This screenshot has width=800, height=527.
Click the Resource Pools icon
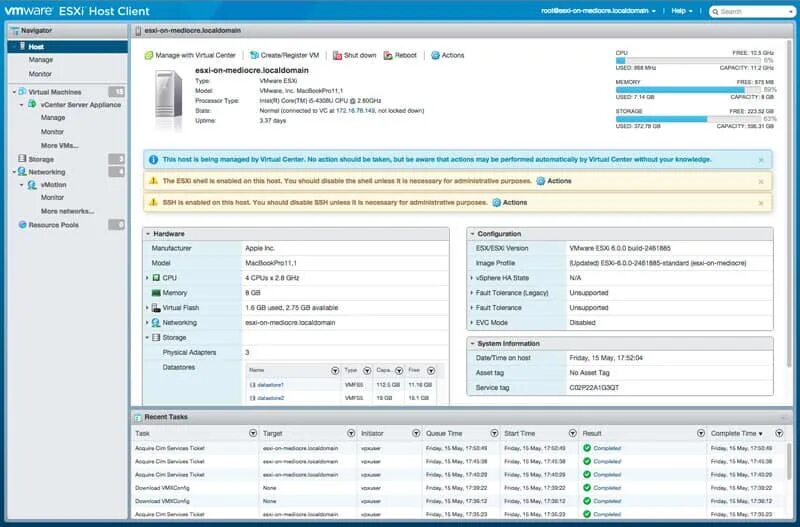[x=22, y=224]
